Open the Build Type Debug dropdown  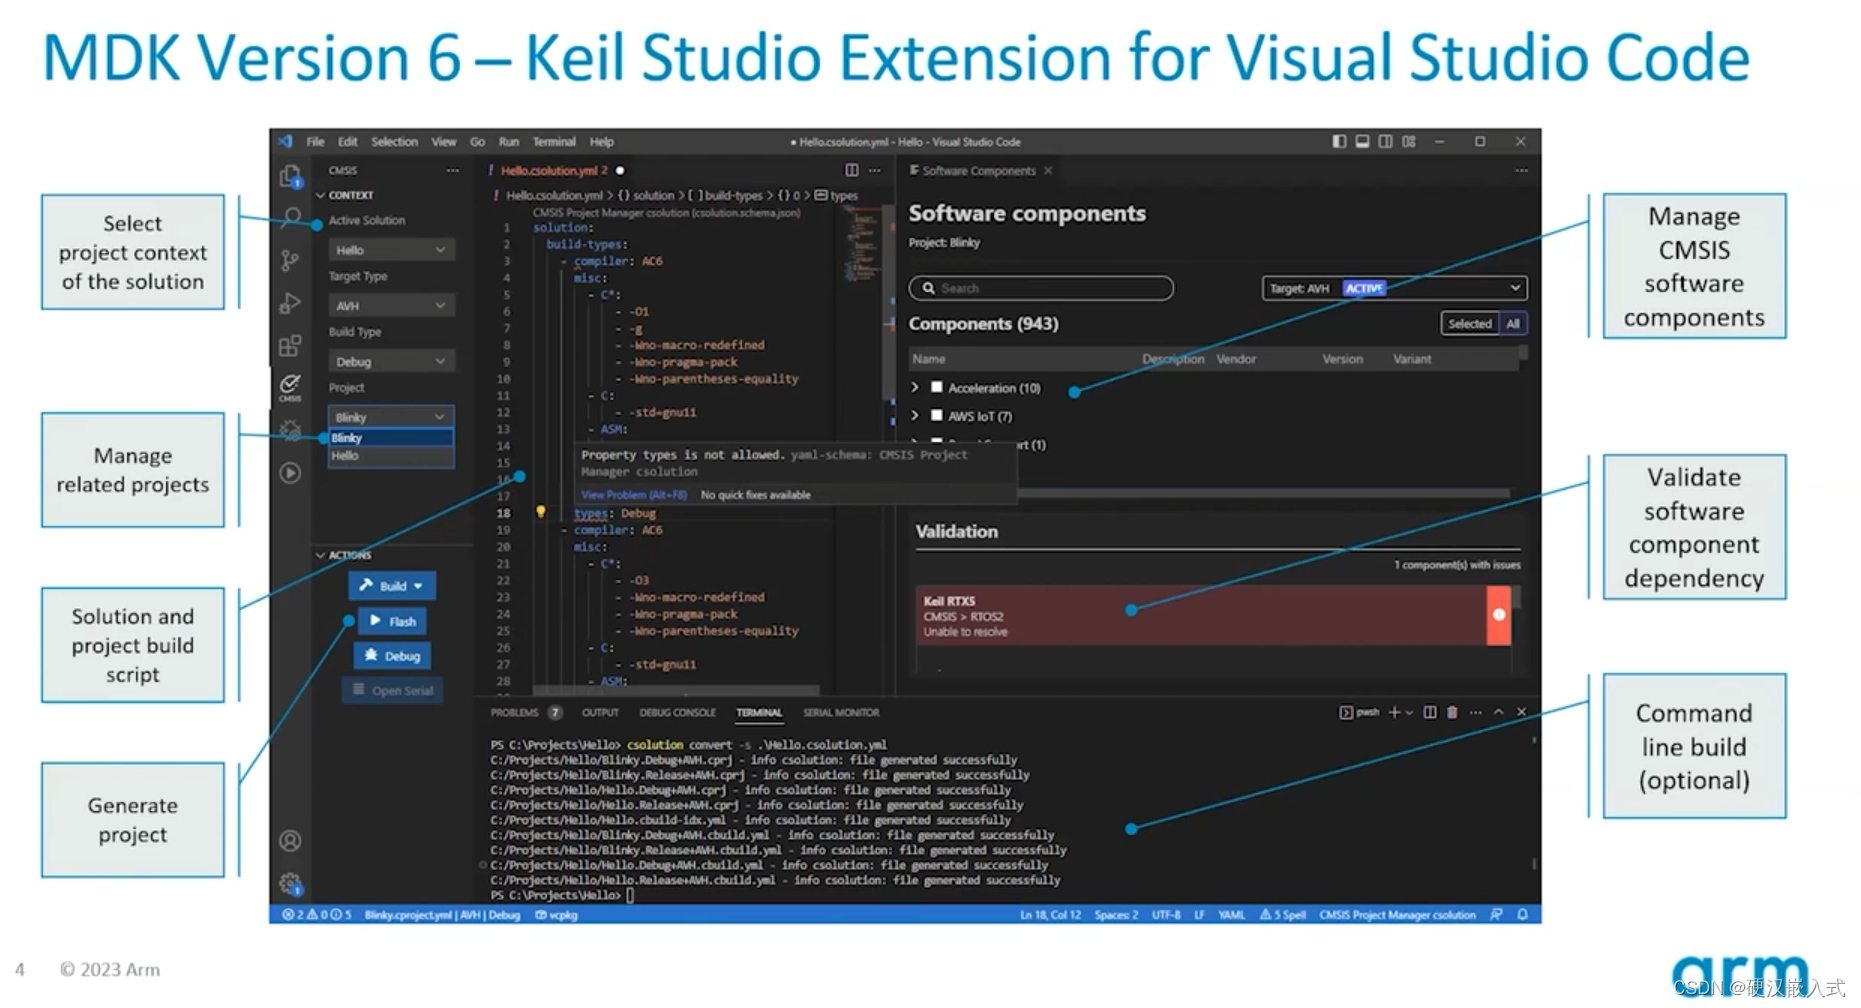(391, 361)
